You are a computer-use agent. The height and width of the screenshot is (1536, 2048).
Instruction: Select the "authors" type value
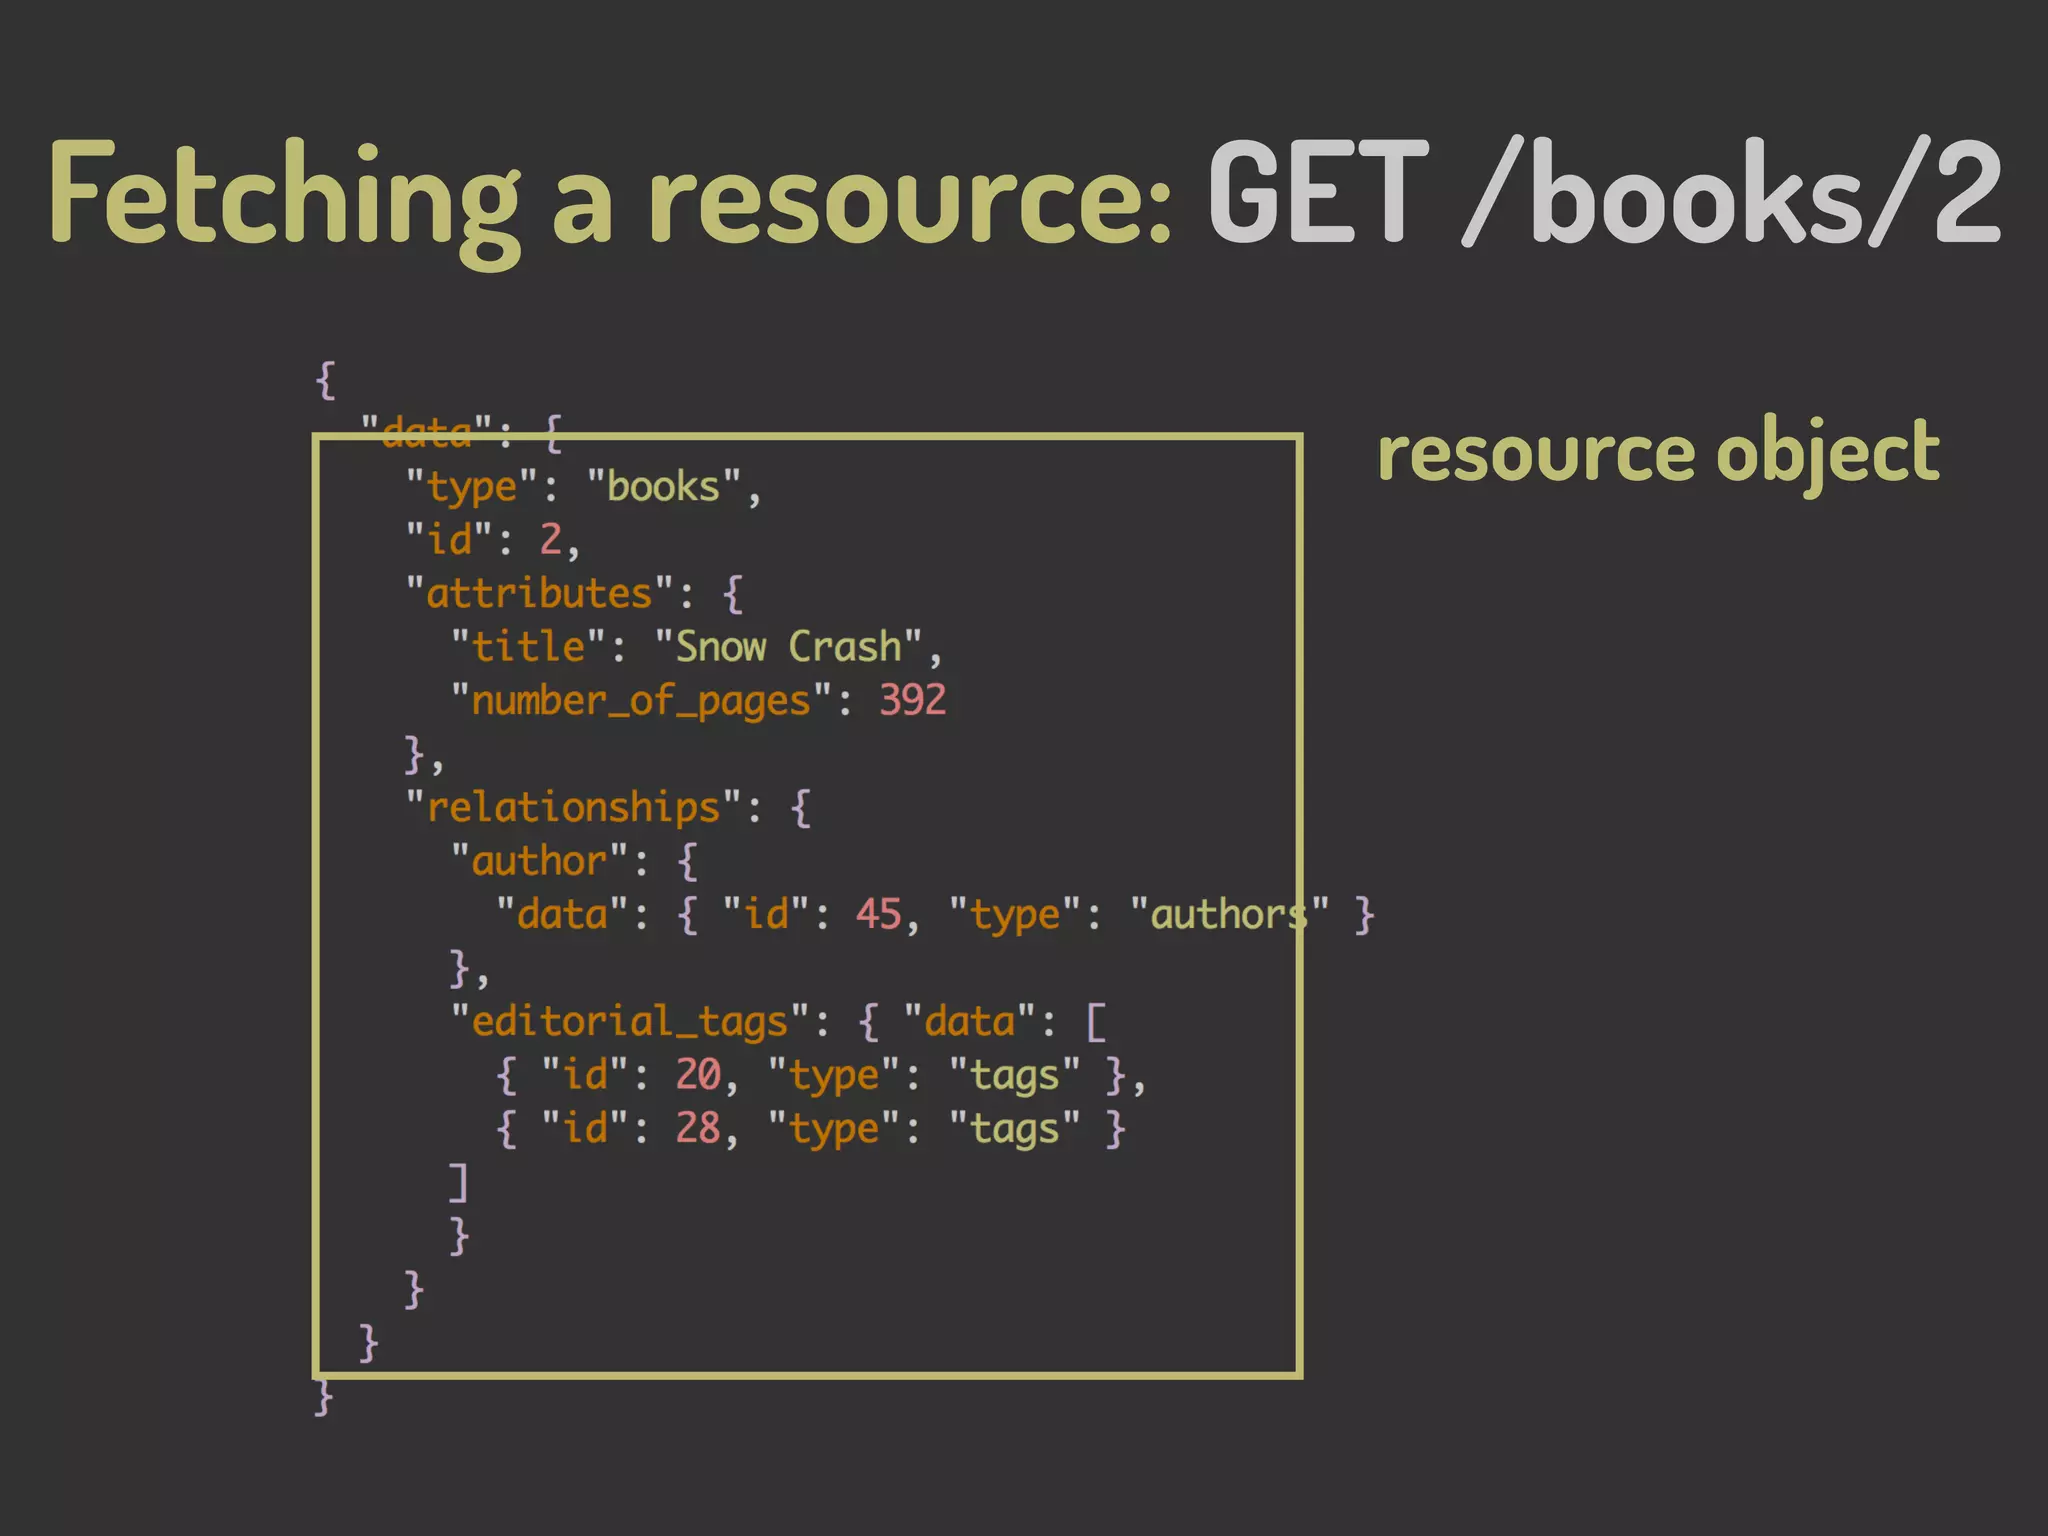point(1230,914)
